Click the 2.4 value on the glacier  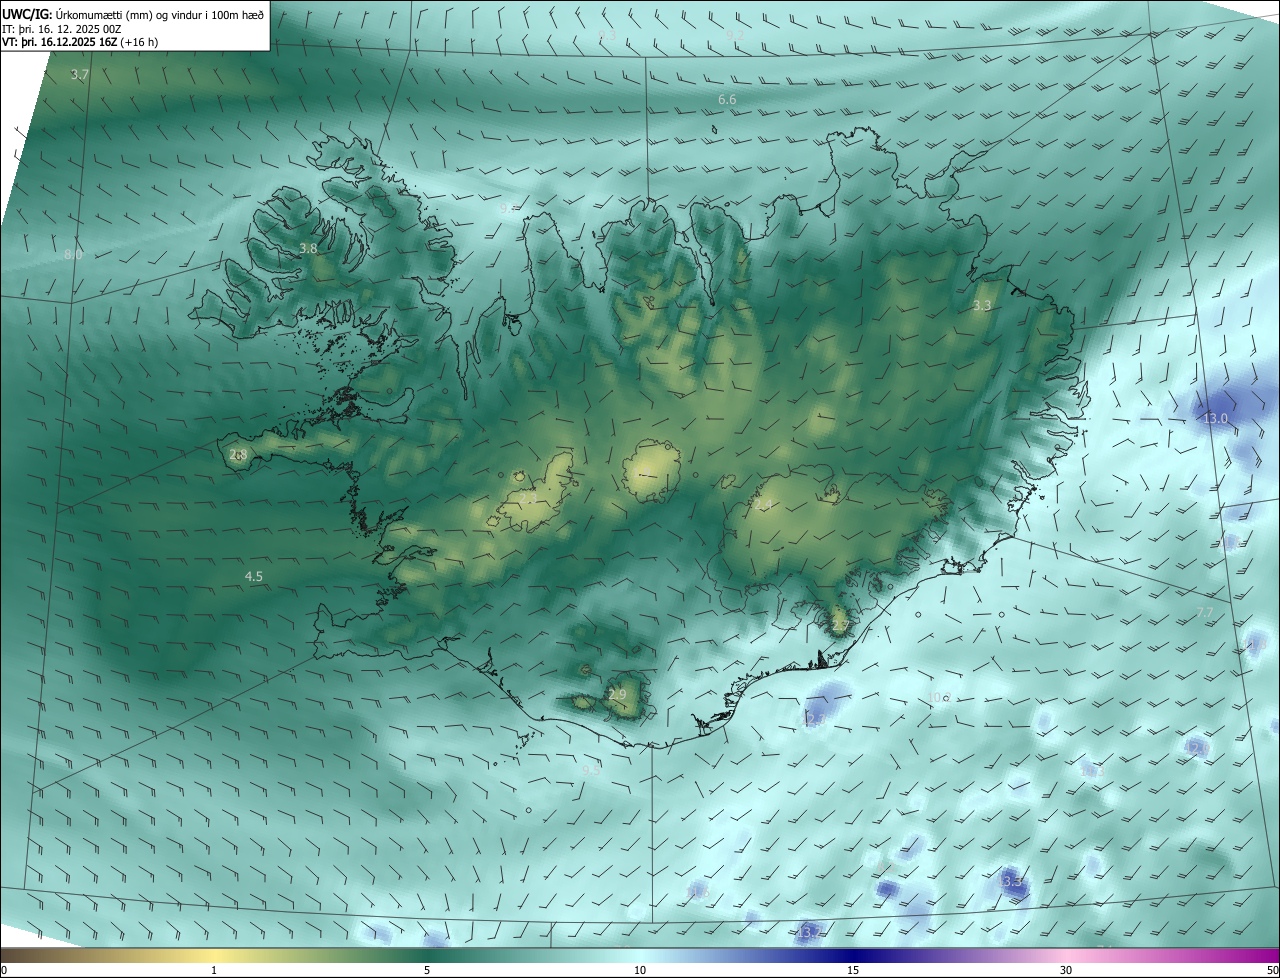point(765,505)
